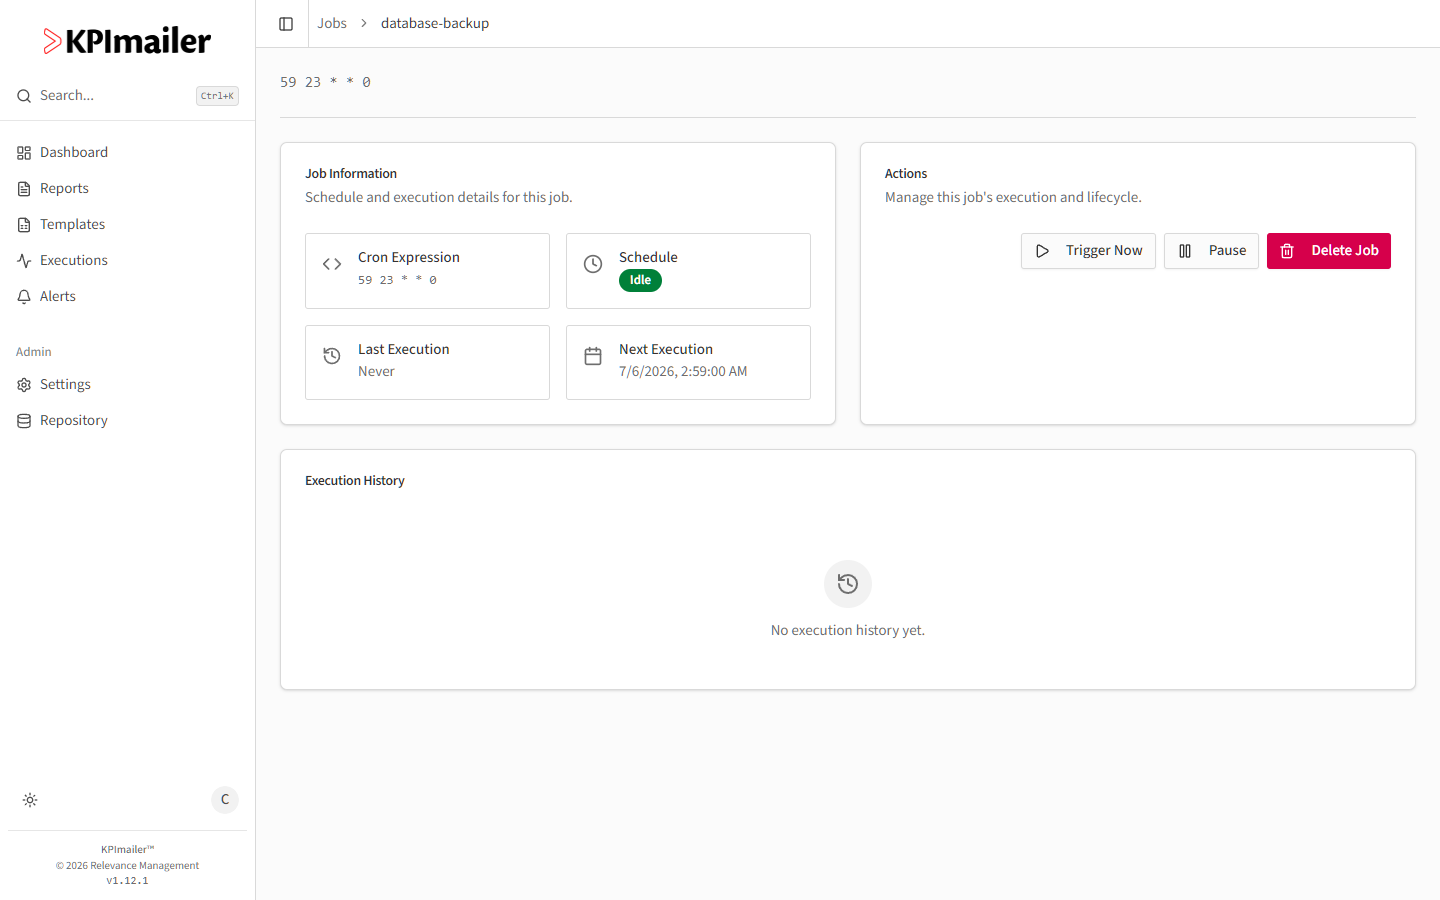Viewport: 1440px width, 900px height.
Task: Go to Reports
Action: point(127,188)
